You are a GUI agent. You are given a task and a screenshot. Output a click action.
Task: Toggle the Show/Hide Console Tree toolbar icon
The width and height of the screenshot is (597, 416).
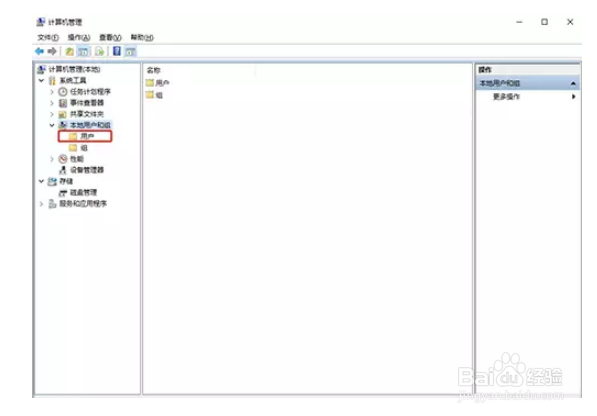(x=83, y=51)
